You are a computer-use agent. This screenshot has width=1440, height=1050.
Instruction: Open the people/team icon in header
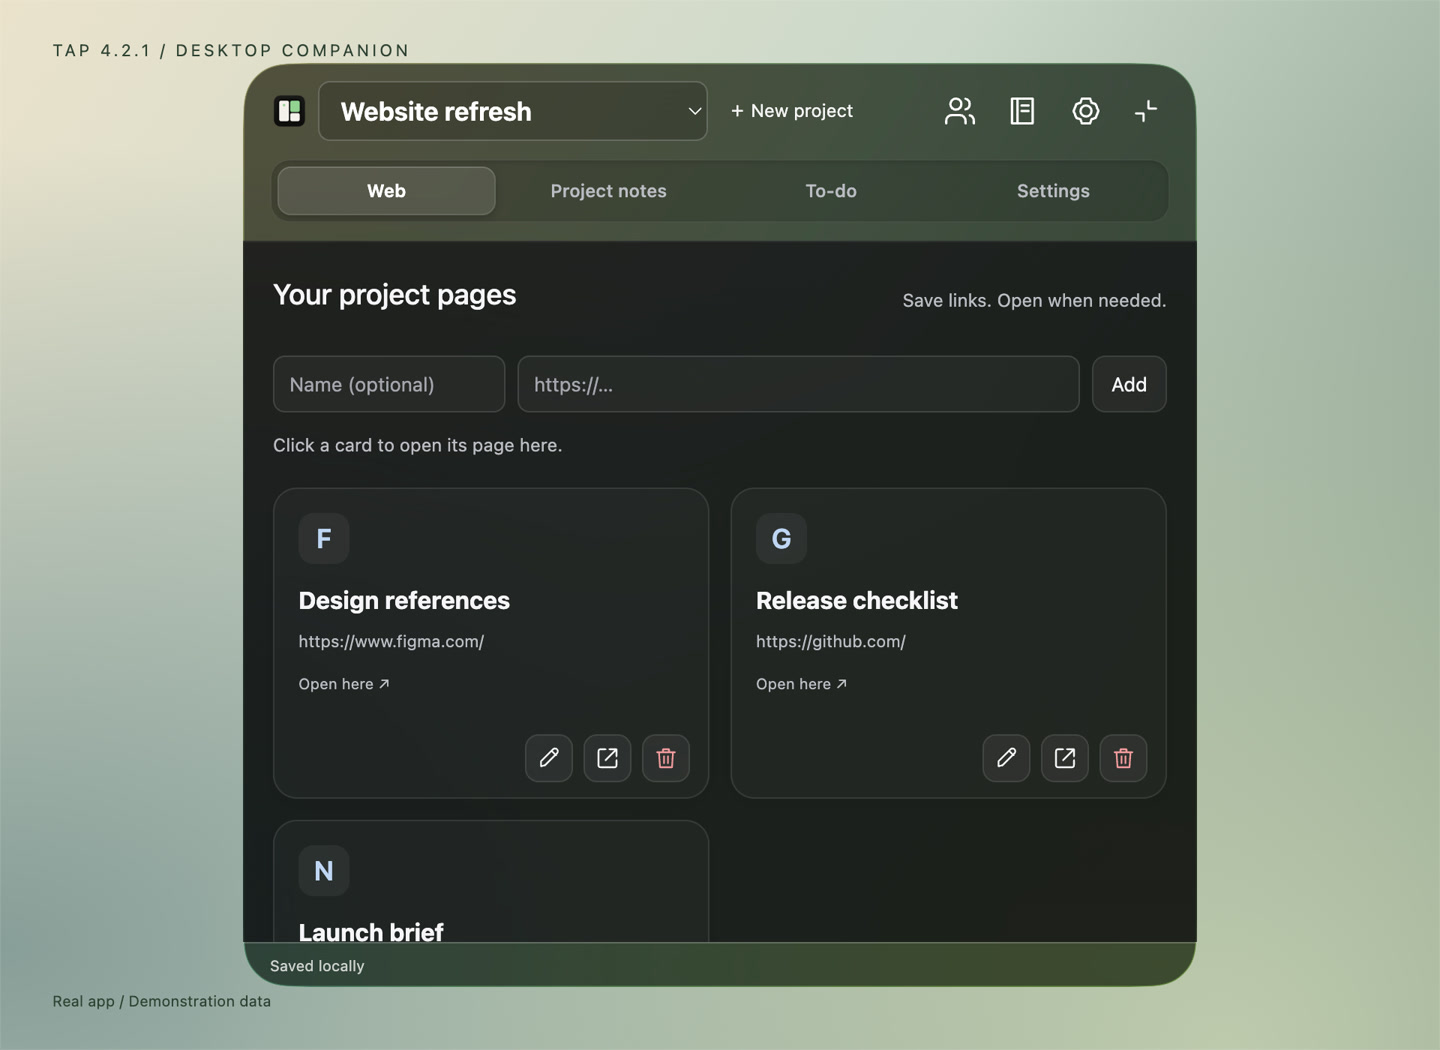[x=960, y=111]
